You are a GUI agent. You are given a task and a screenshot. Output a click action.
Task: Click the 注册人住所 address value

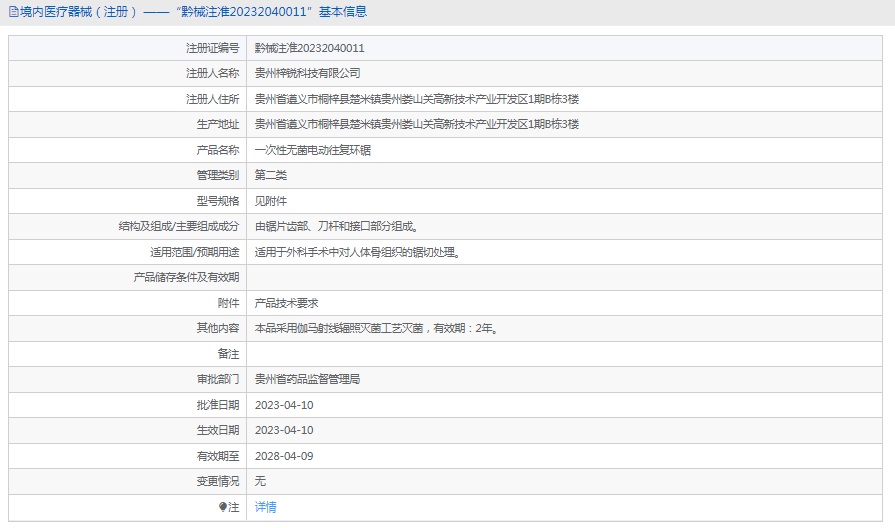(x=417, y=99)
